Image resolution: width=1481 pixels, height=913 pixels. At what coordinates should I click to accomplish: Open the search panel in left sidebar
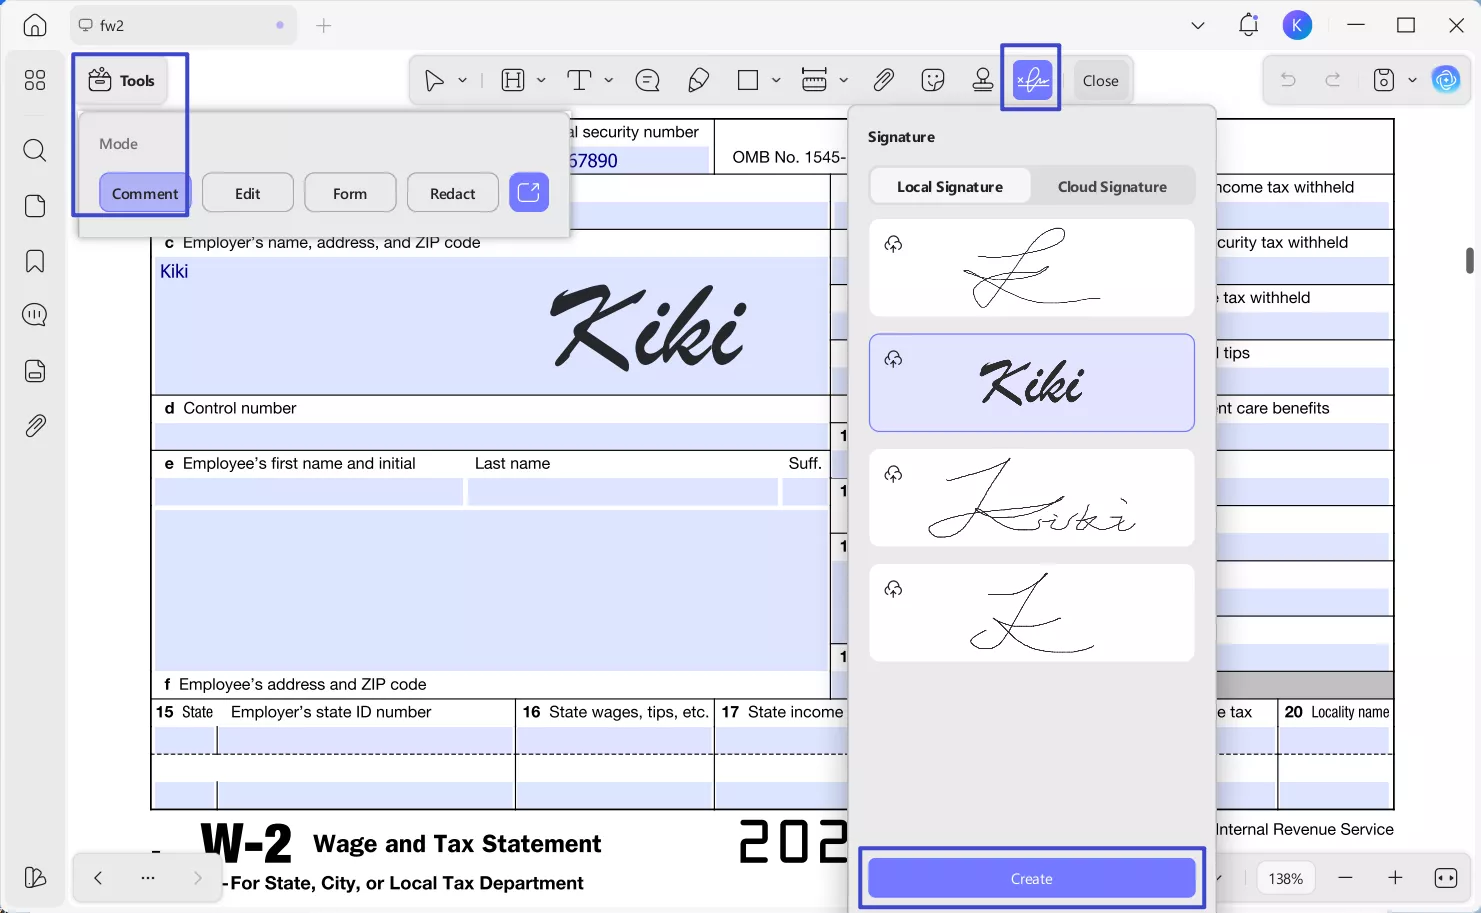click(x=35, y=150)
